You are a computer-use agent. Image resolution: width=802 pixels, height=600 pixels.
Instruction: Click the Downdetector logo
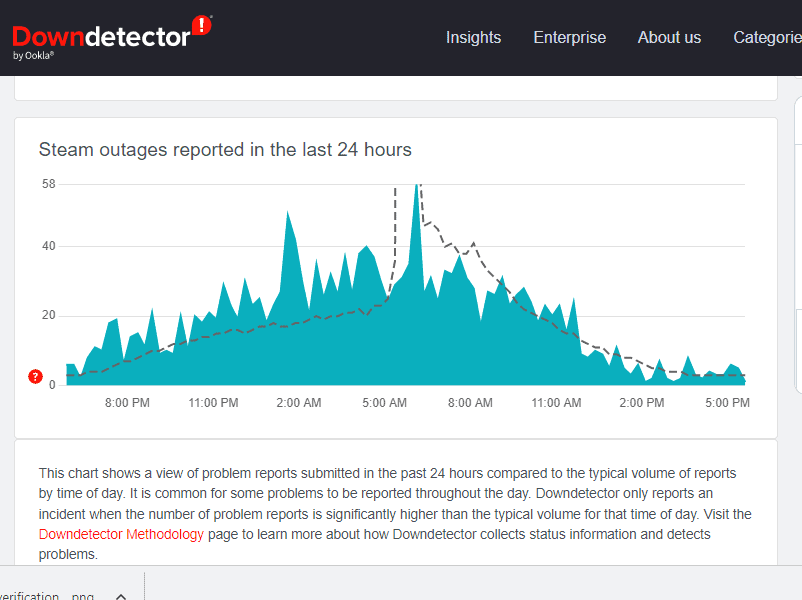[112, 38]
